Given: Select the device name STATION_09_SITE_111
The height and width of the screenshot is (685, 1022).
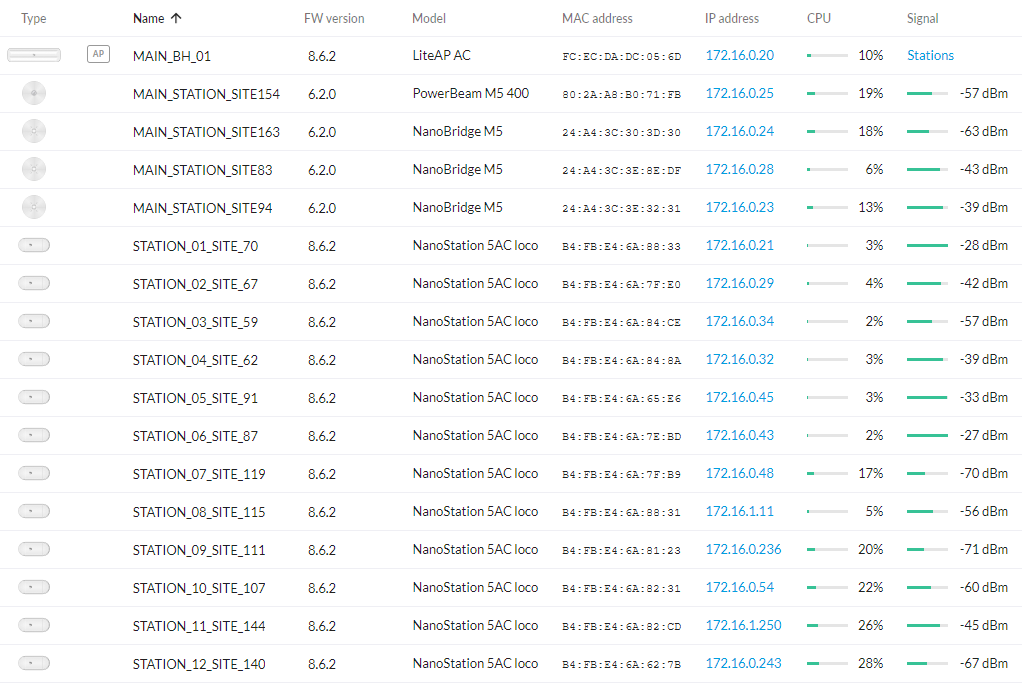Looking at the screenshot, I should pyautogui.click(x=199, y=549).
